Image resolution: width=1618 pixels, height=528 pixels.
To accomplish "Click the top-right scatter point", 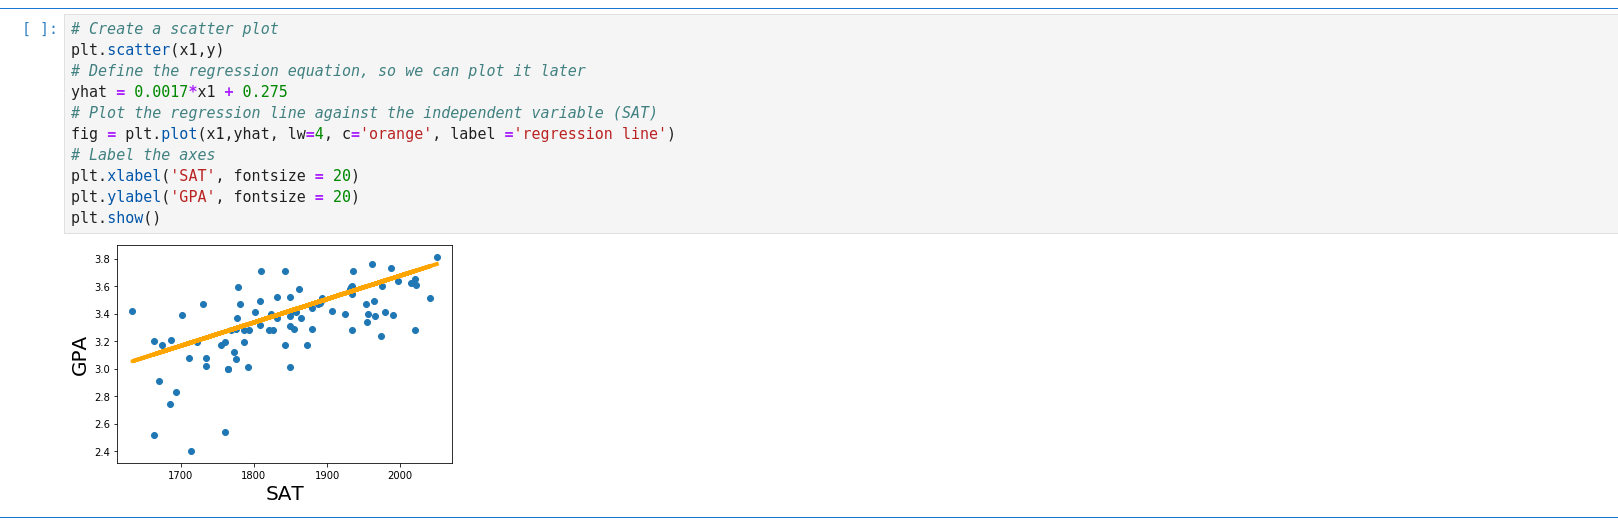I will click(437, 257).
